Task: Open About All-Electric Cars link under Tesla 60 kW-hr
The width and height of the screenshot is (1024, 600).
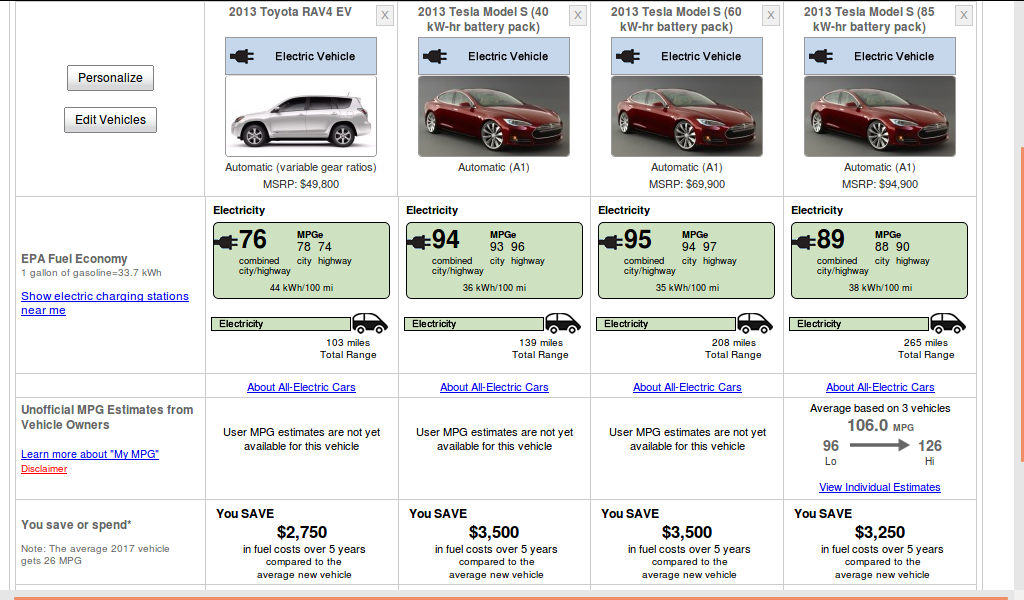Action: pos(687,387)
